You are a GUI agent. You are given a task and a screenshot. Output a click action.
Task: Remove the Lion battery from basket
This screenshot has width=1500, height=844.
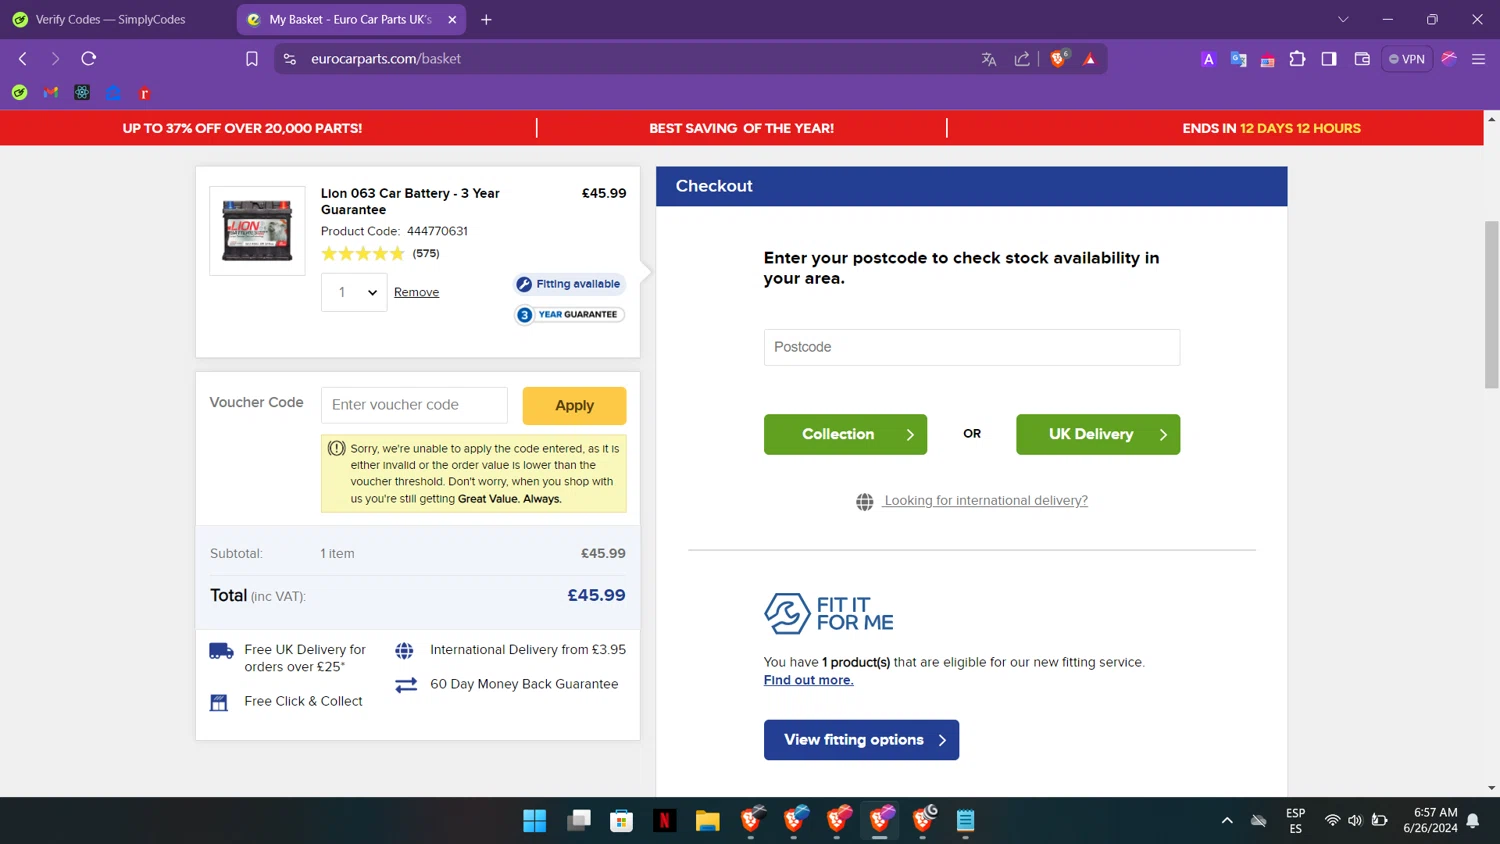[x=416, y=292]
